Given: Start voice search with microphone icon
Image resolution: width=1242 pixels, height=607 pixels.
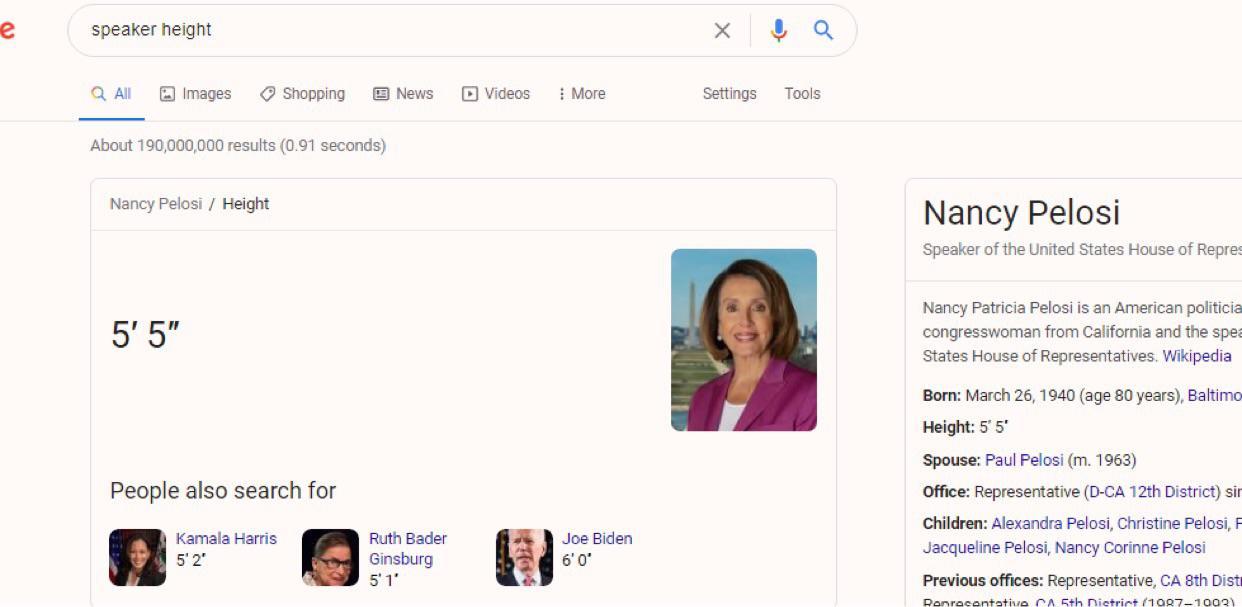Looking at the screenshot, I should (778, 30).
